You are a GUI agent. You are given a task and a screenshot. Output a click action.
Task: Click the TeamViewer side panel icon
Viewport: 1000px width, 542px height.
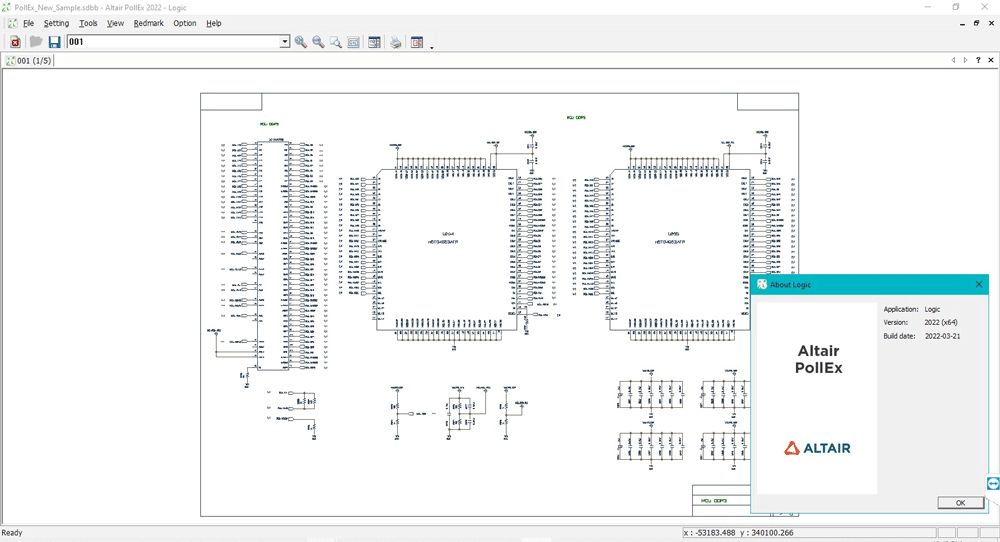(x=993, y=483)
